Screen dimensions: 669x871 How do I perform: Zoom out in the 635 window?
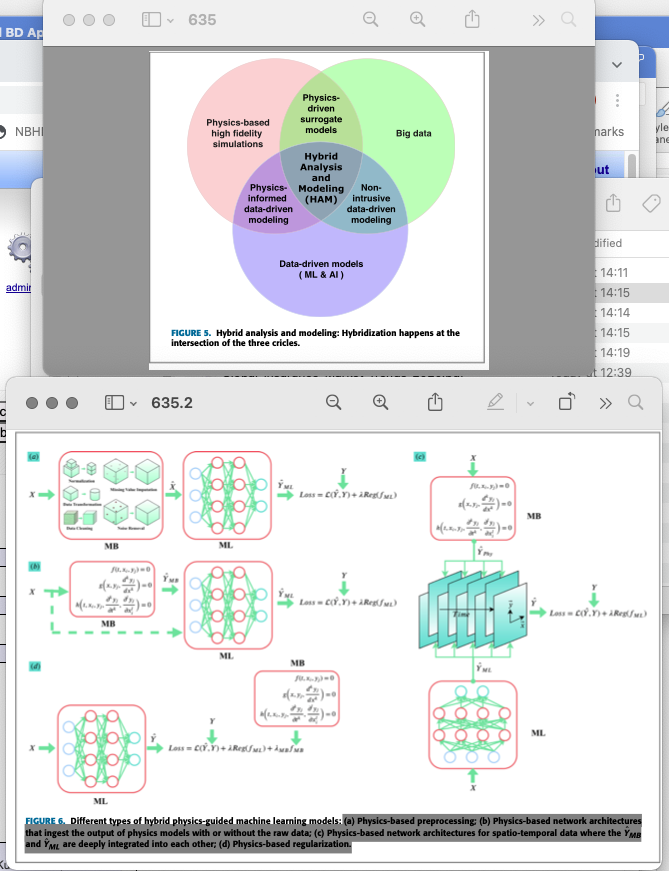[370, 19]
